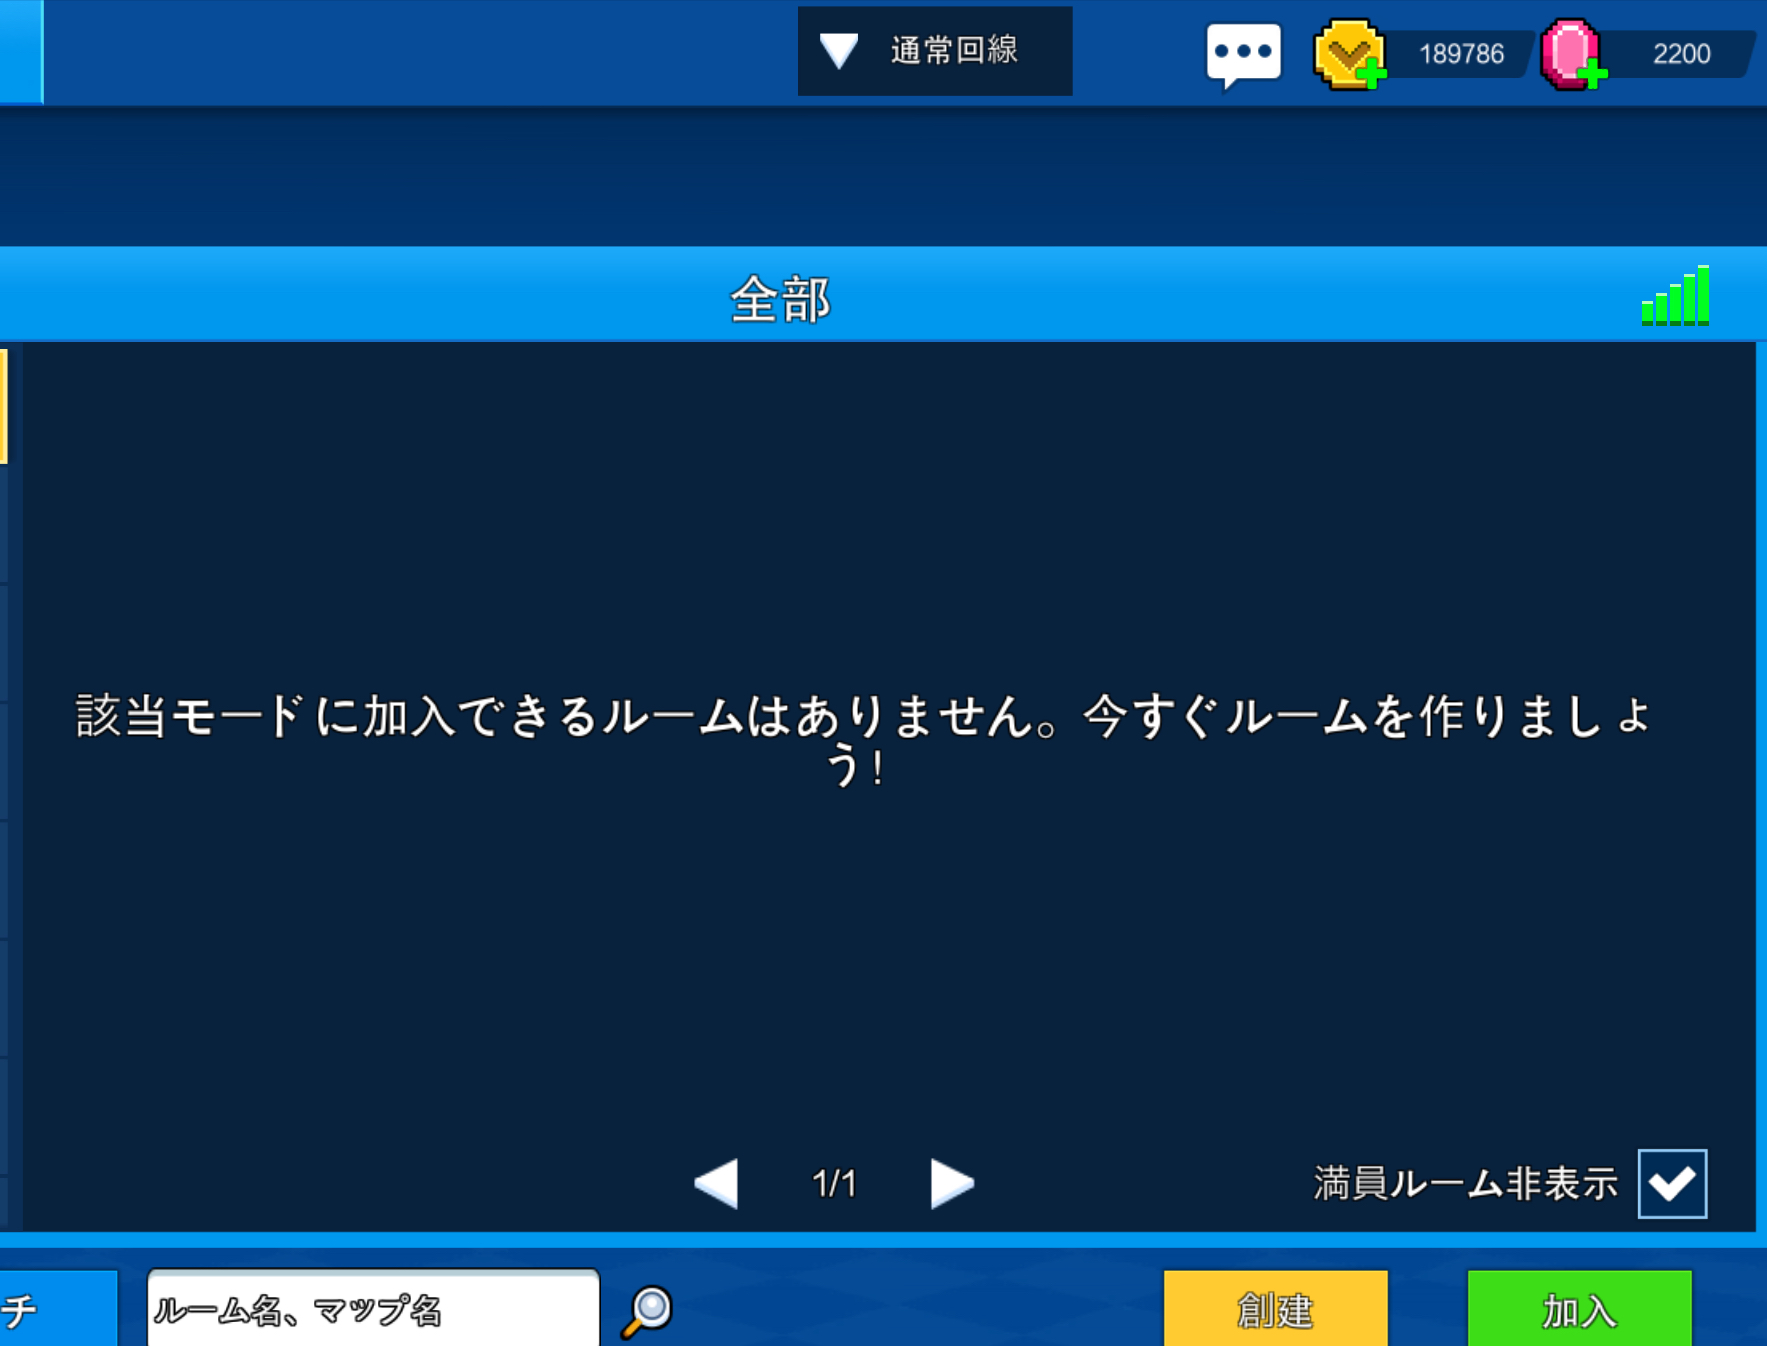The image size is (1767, 1346).
Task: Open the chat speech bubble icon
Action: pos(1243,53)
